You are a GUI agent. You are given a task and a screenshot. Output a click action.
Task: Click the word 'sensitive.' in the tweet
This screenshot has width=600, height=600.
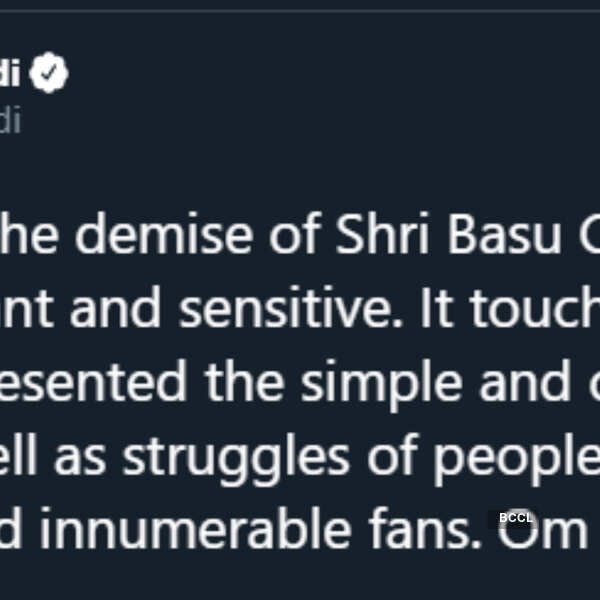(291, 307)
